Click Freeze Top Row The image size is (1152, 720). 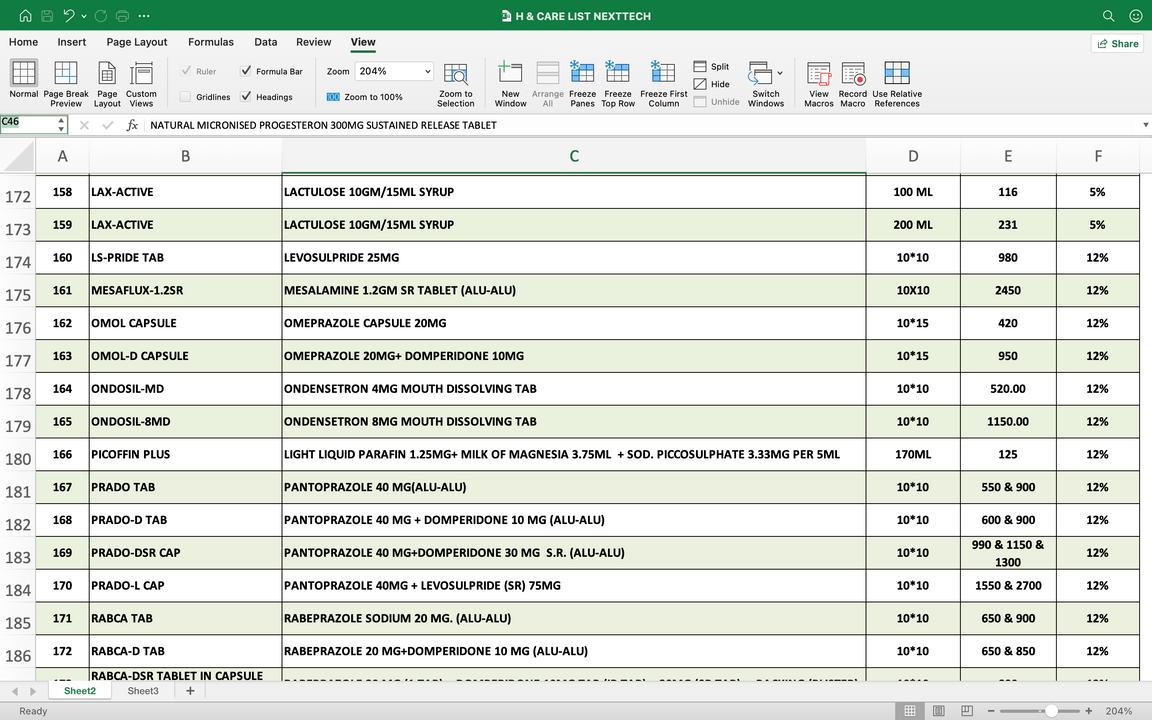pyautogui.click(x=618, y=84)
